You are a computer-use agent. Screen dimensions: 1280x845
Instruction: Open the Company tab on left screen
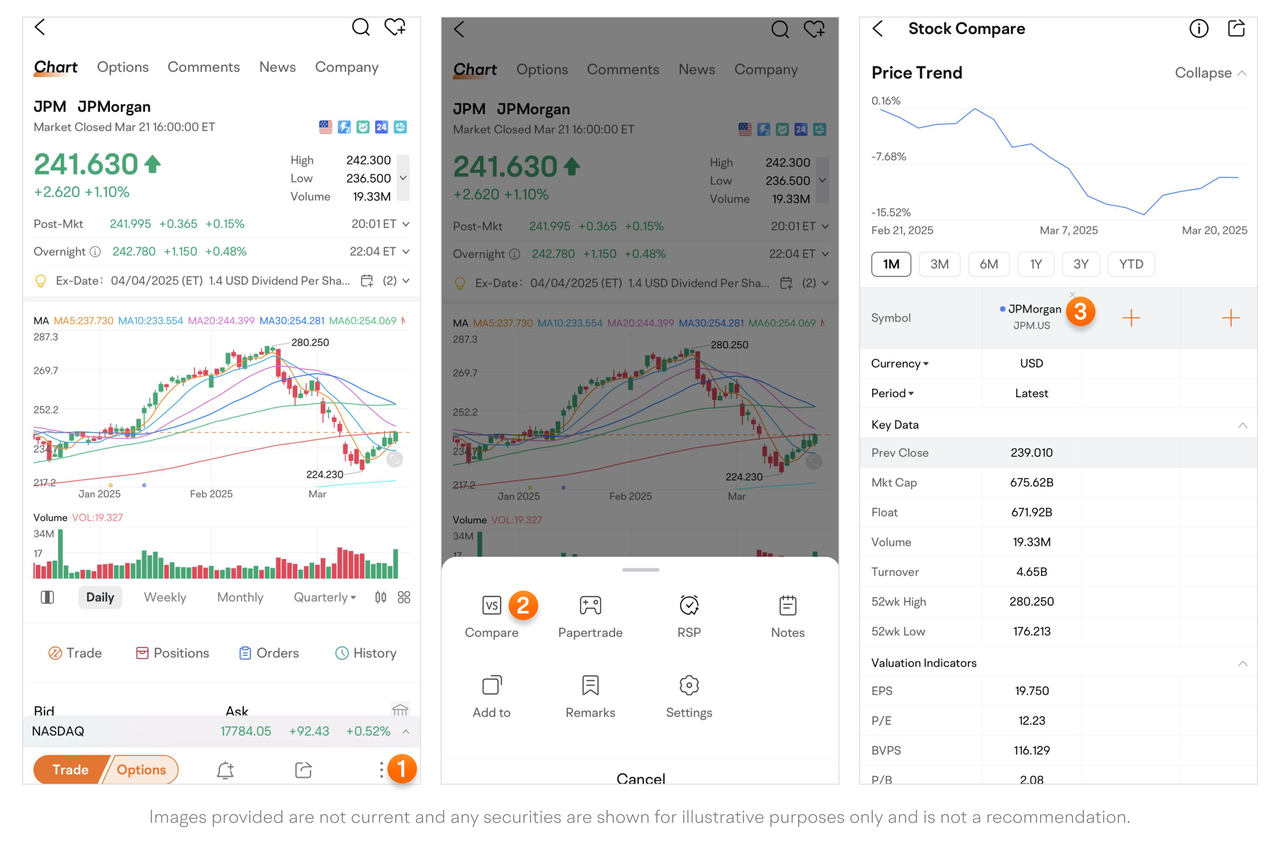[x=347, y=67]
